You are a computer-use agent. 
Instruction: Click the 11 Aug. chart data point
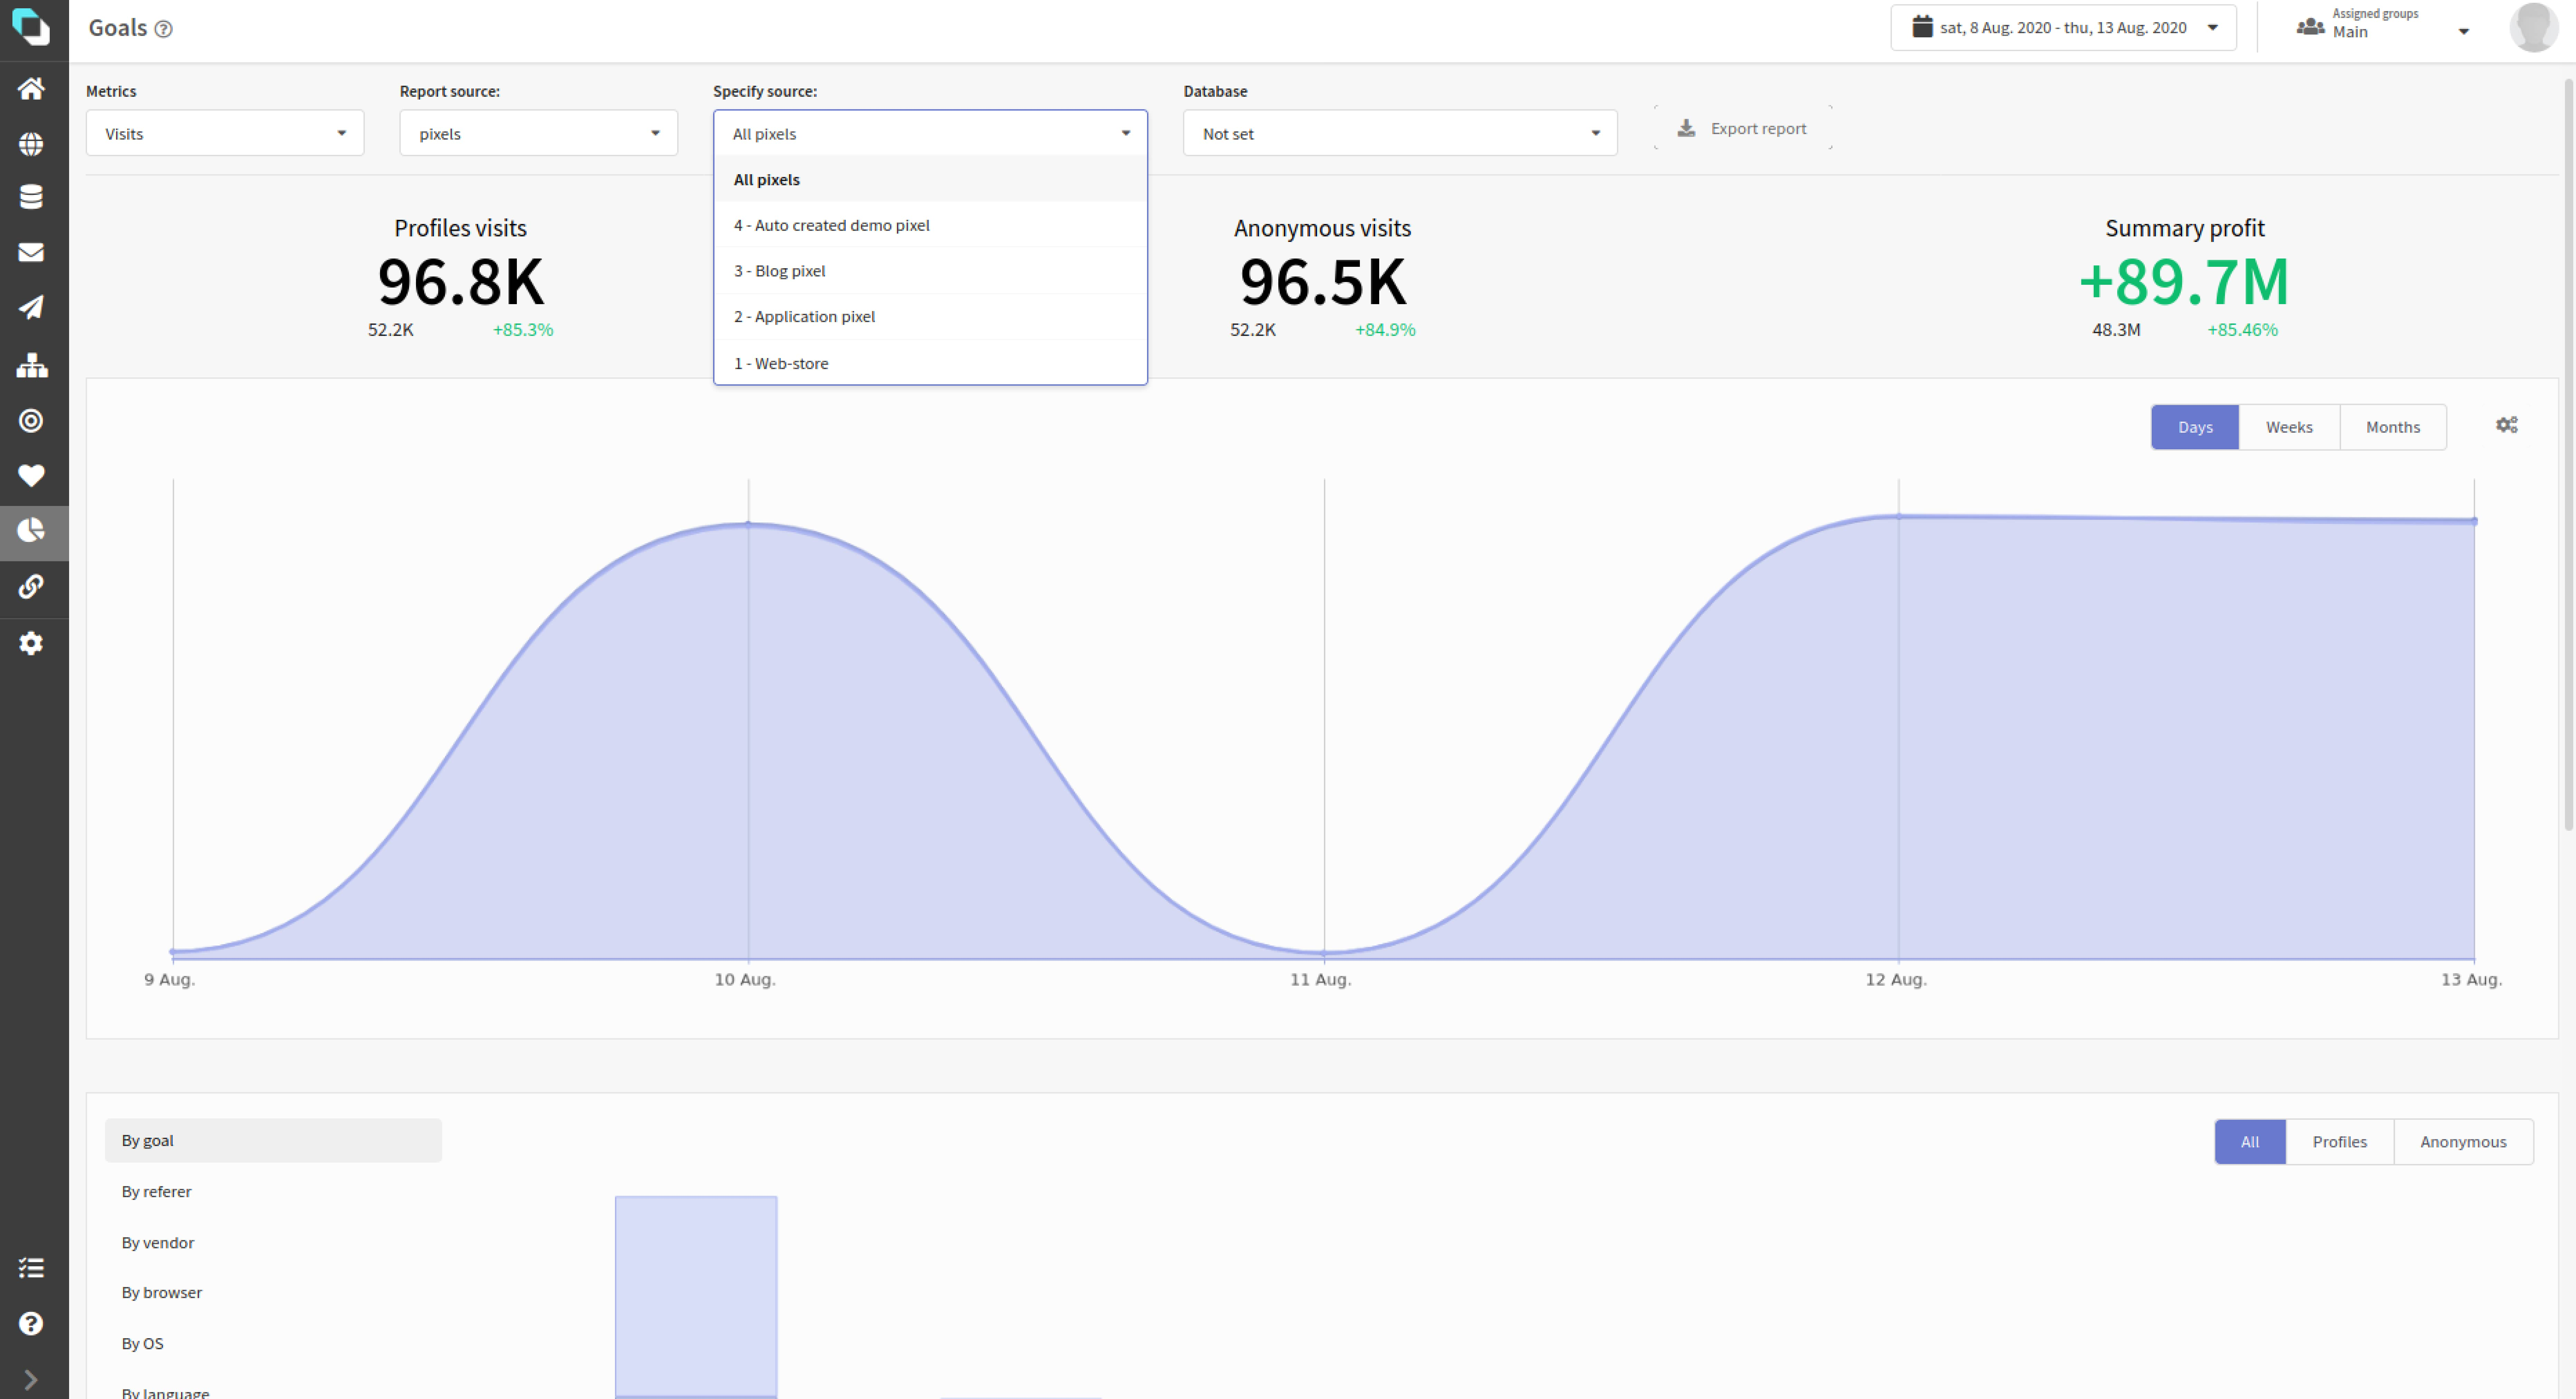1324,953
